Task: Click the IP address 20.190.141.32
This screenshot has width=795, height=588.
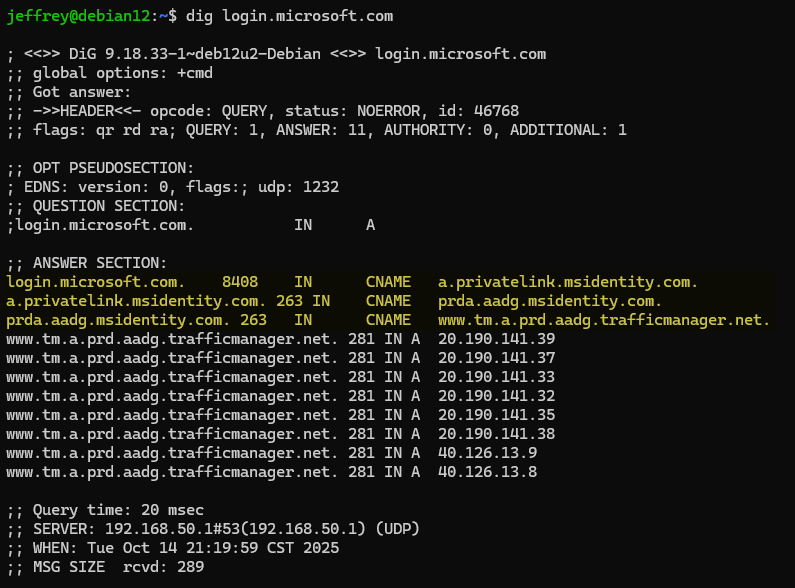Action: [x=496, y=396]
